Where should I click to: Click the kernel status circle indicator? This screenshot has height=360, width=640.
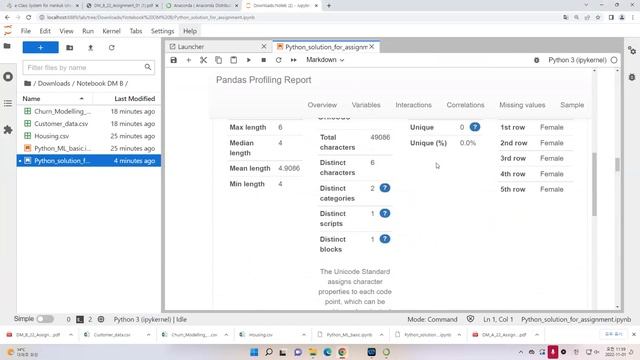pos(614,60)
